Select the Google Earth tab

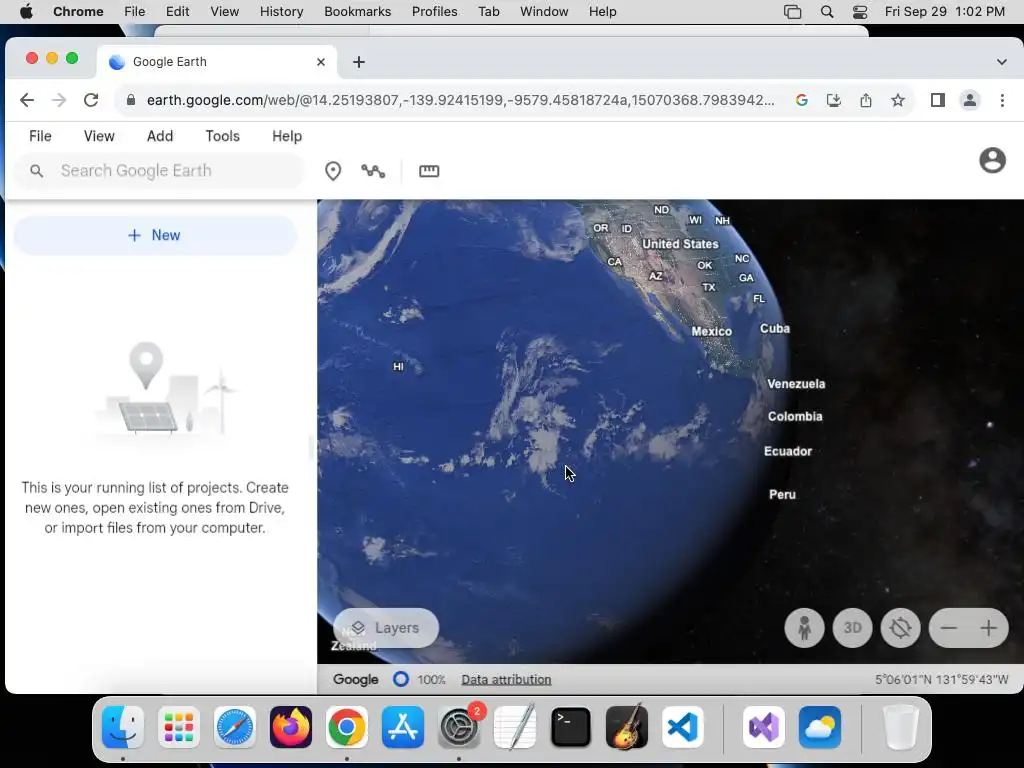tap(217, 61)
